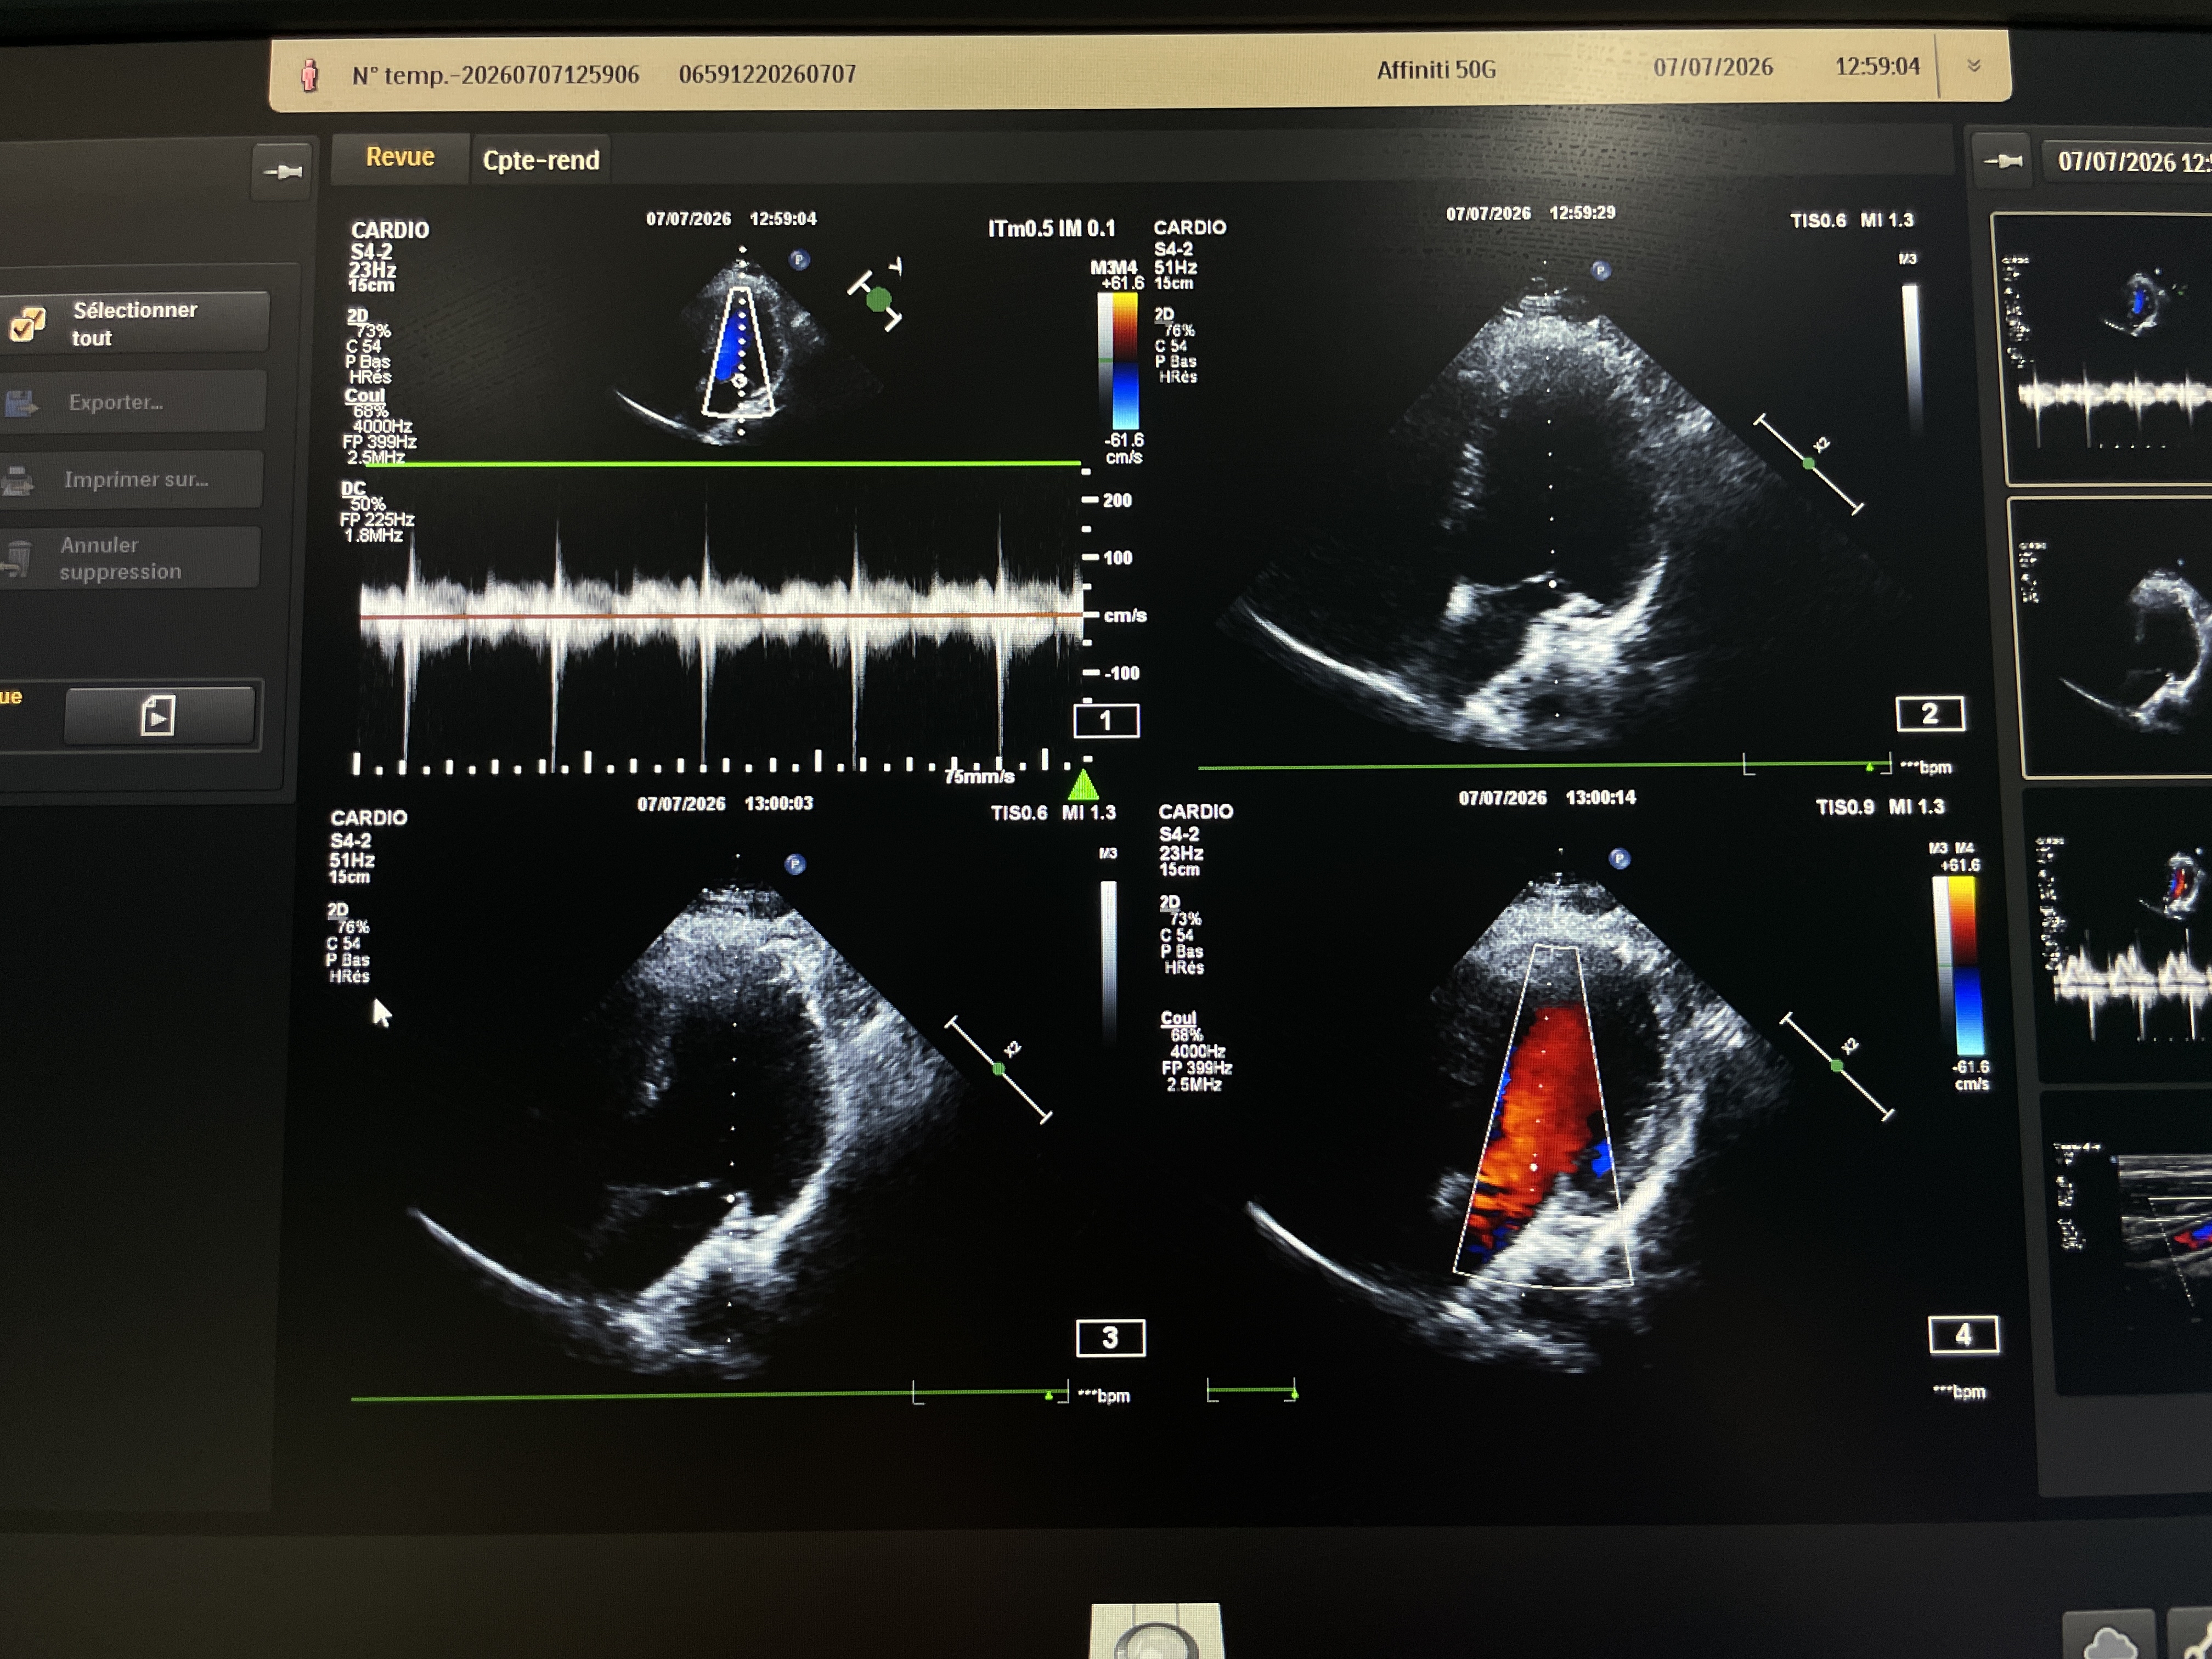The height and width of the screenshot is (1659, 2212).
Task: Select image number 4 box
Action: (x=1963, y=1335)
